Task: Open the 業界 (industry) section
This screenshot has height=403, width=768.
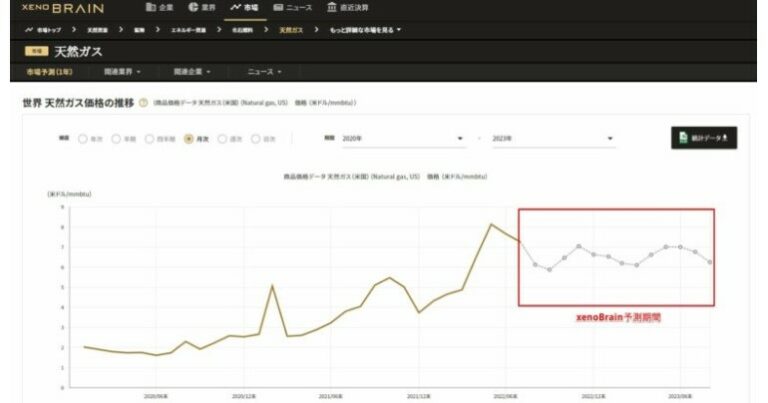Action: pos(202,7)
